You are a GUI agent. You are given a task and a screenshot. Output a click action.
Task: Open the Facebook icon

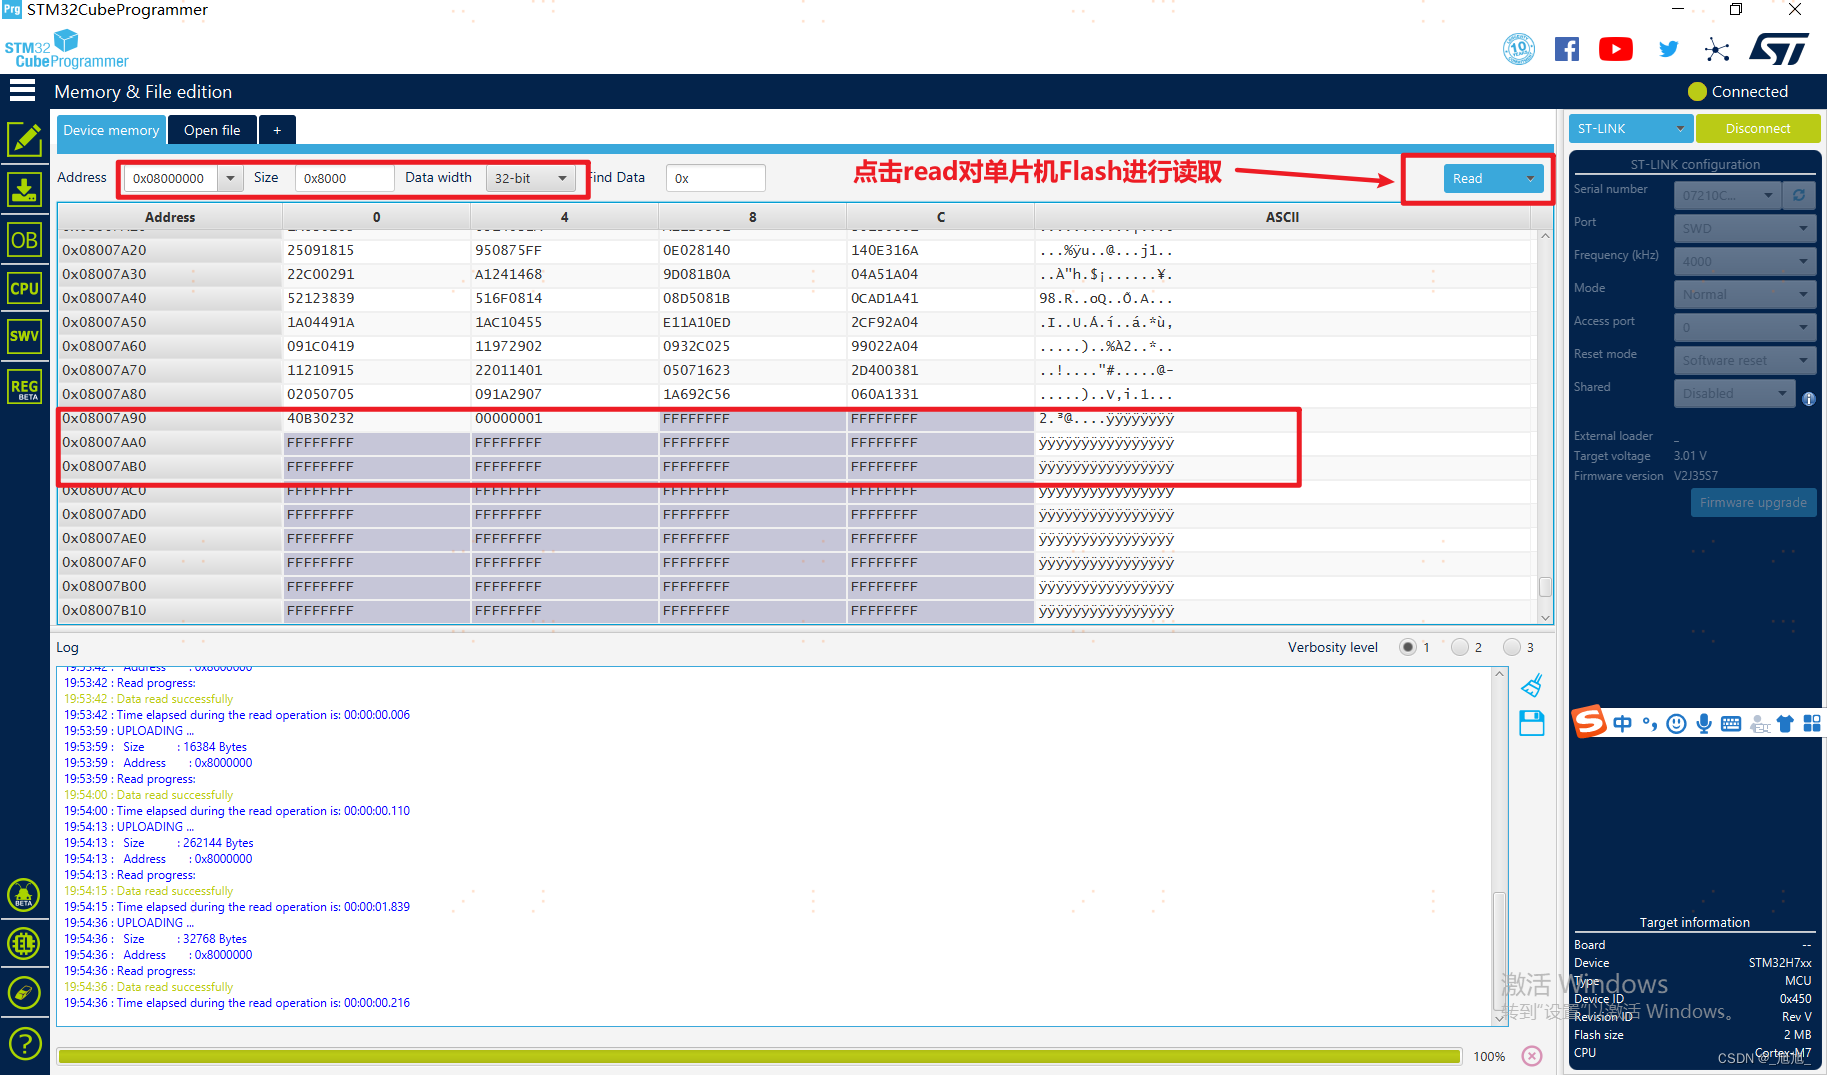[1567, 49]
